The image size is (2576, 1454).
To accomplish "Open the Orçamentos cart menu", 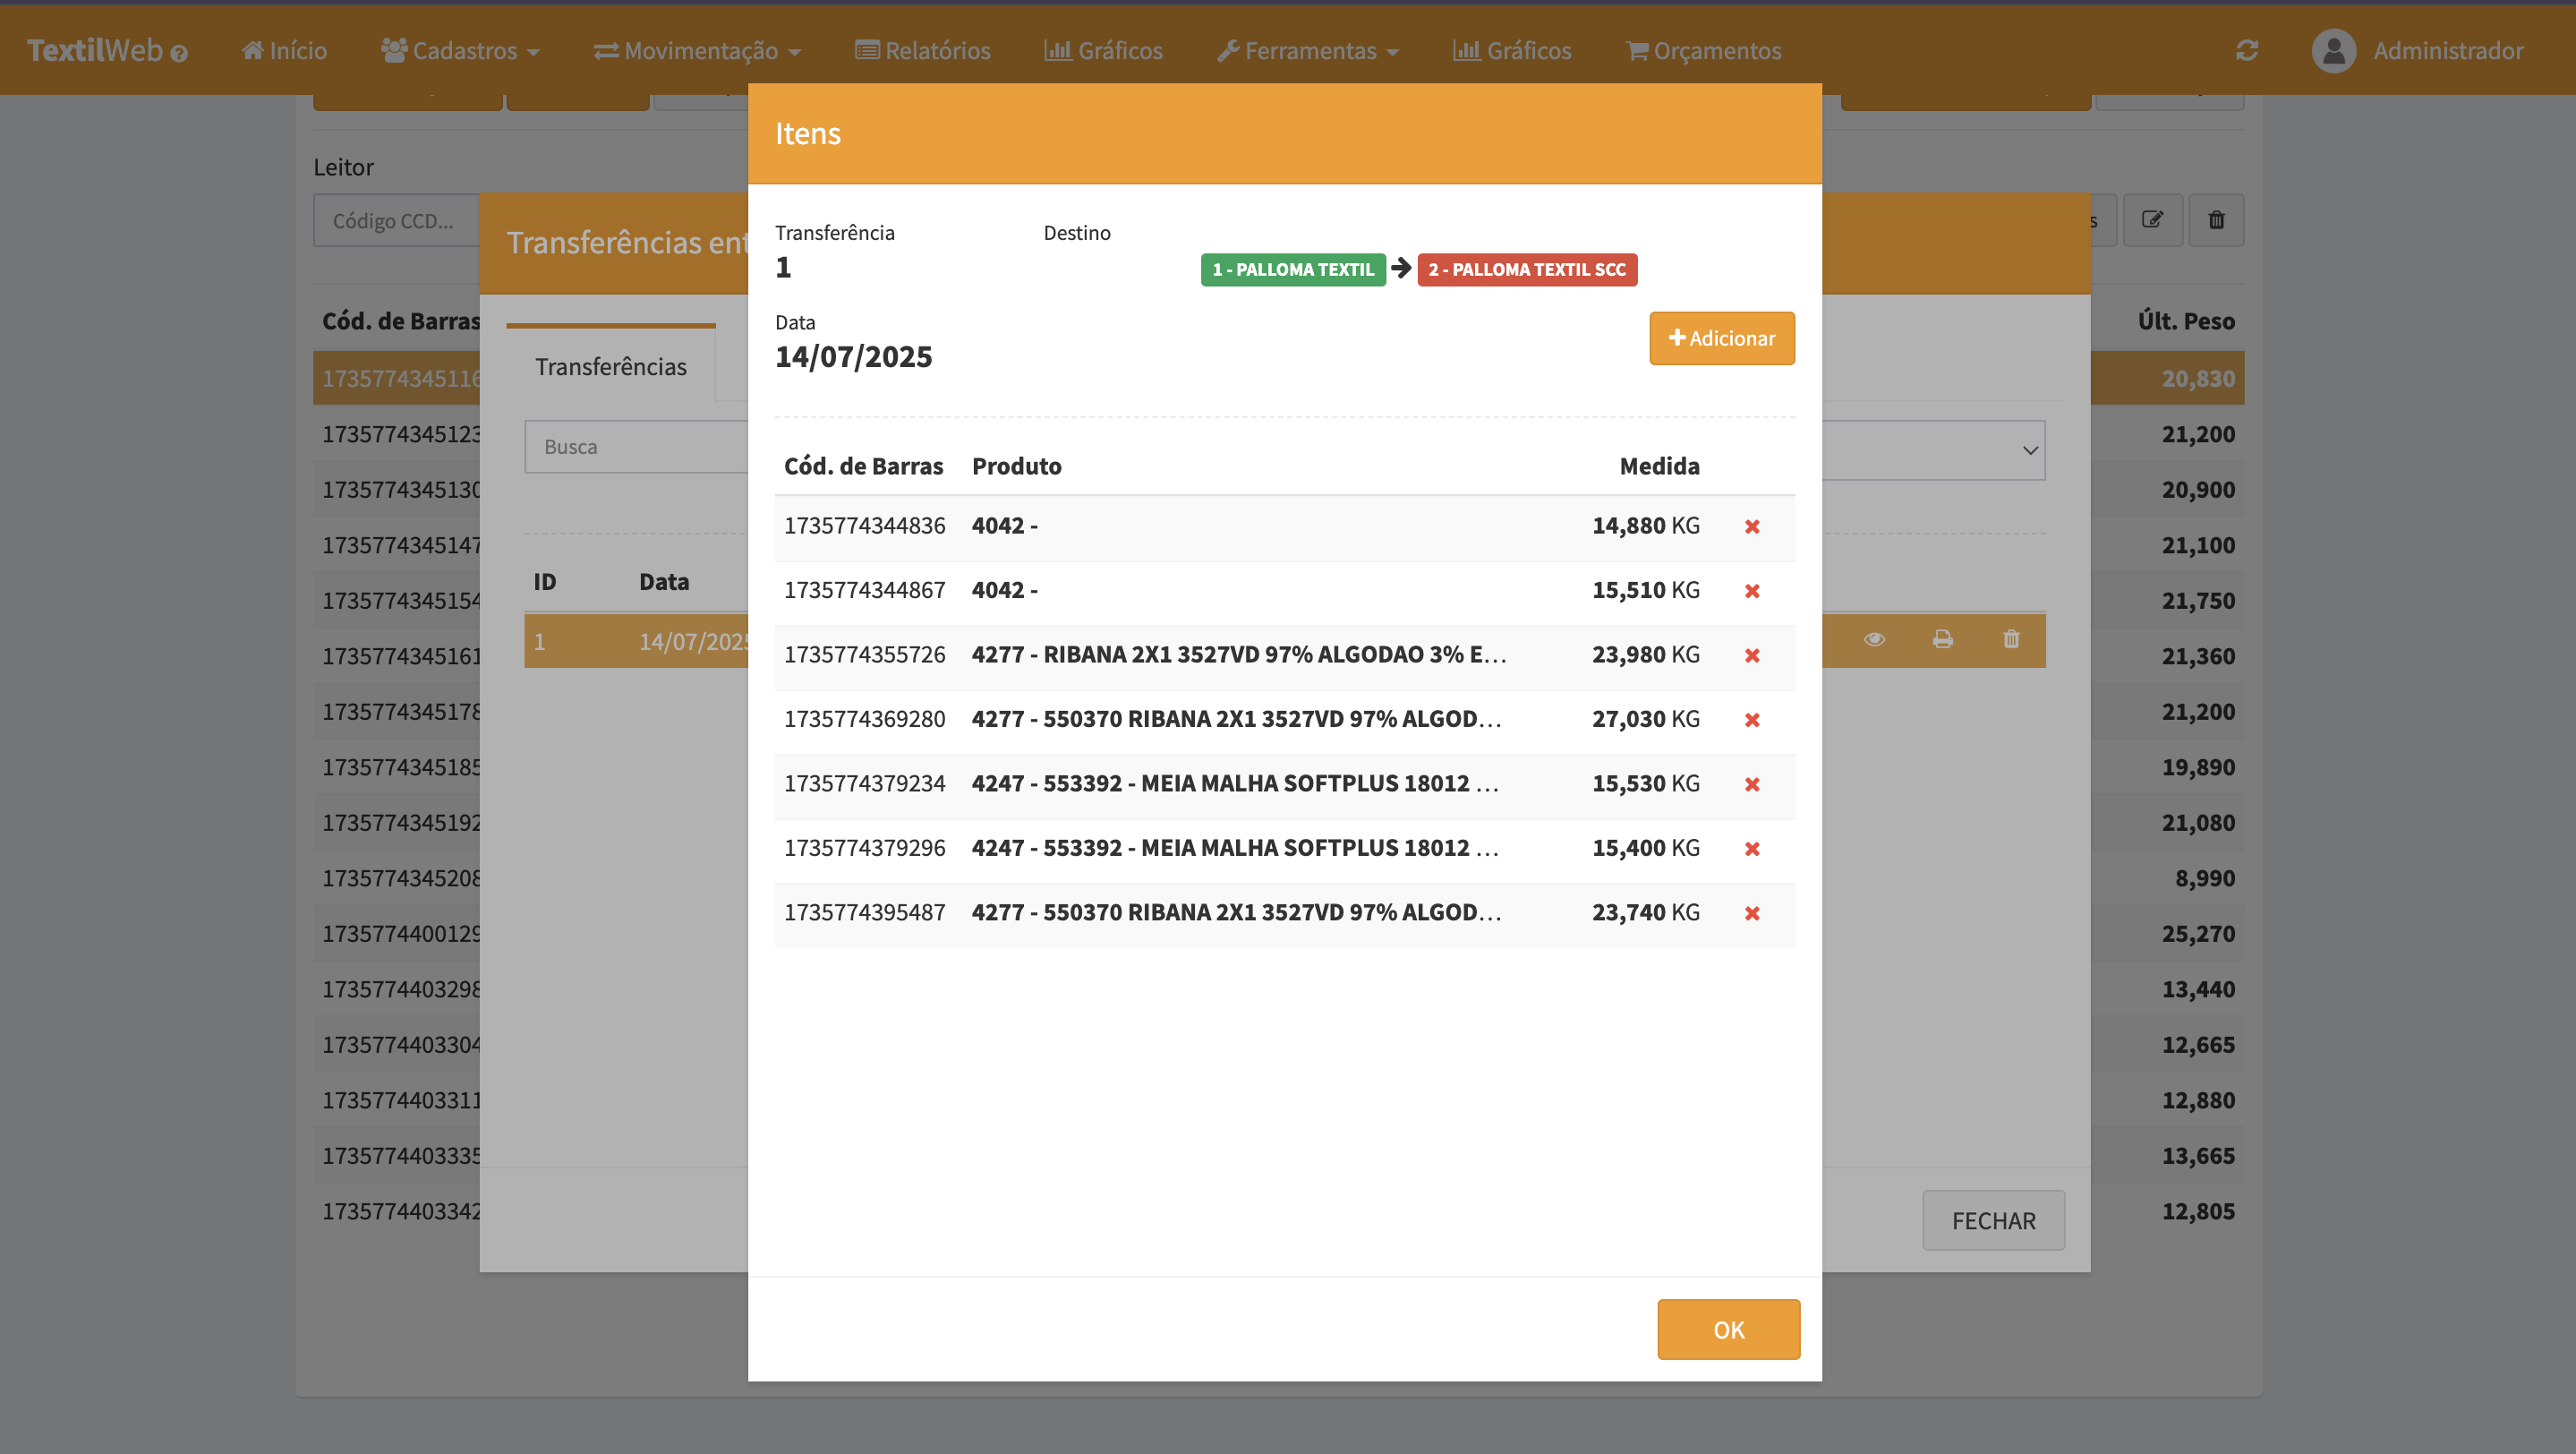I will pos(1703,50).
